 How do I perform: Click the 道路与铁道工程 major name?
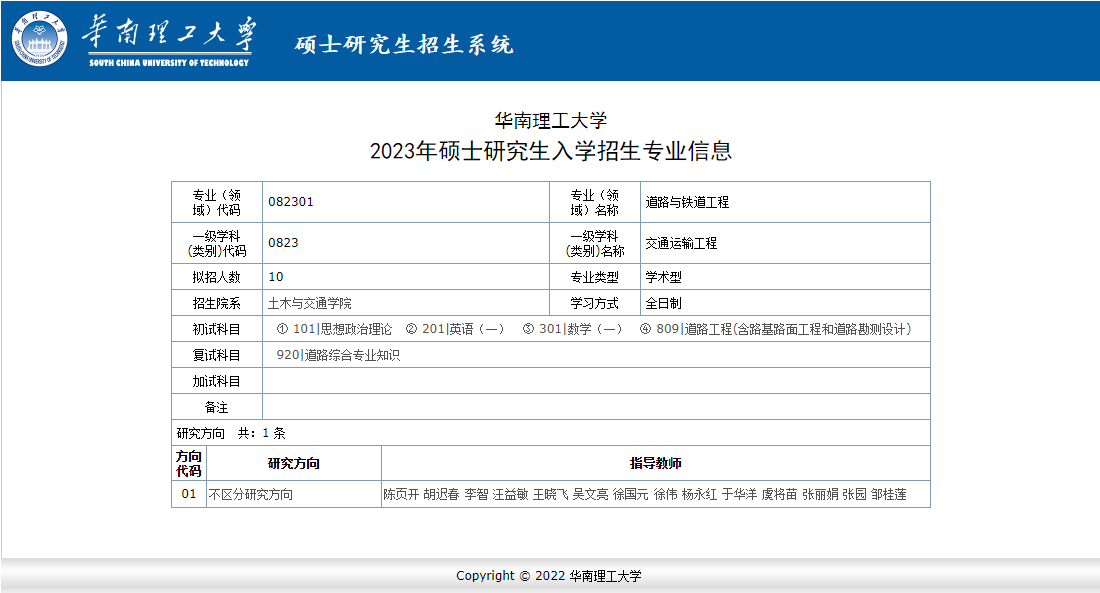688,202
